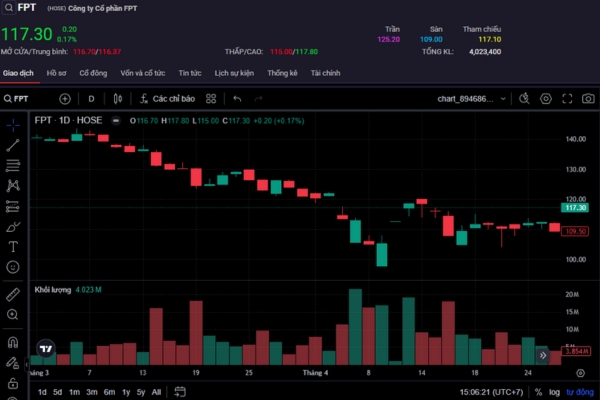The image size is (600, 400).
Task: Take a chart snapshot with camera icon
Action: tap(588, 99)
